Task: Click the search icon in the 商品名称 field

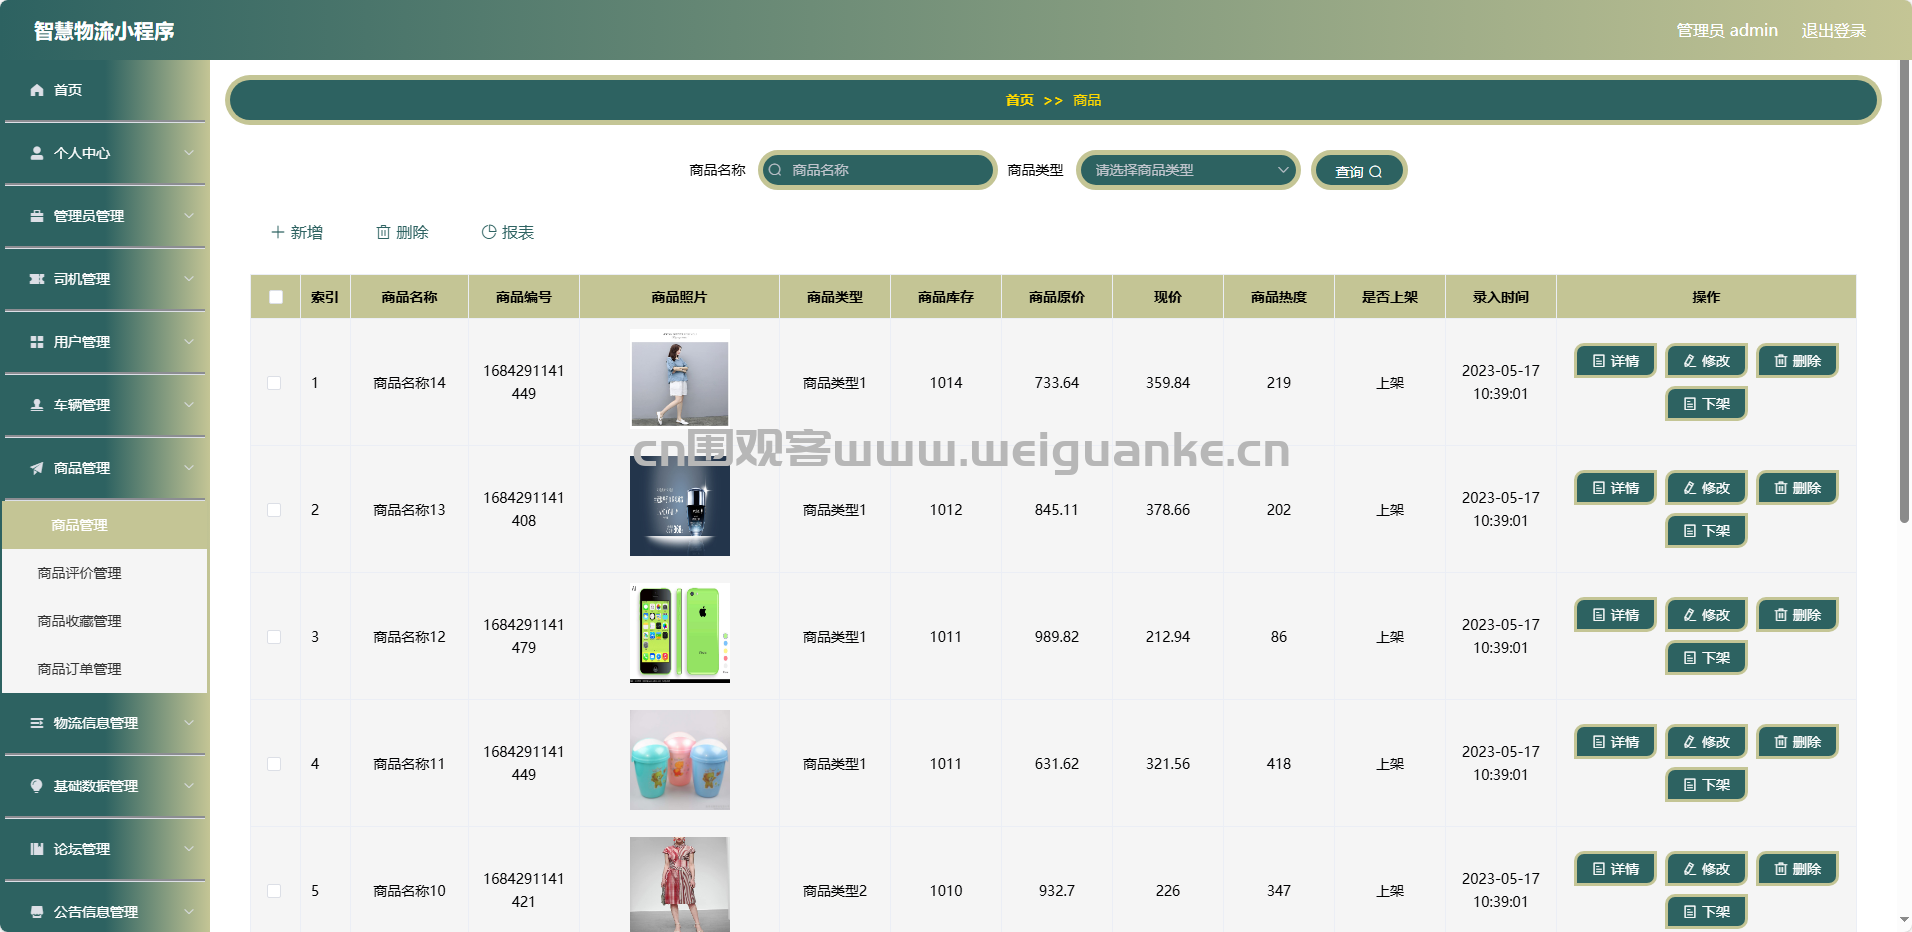Action: tap(775, 170)
